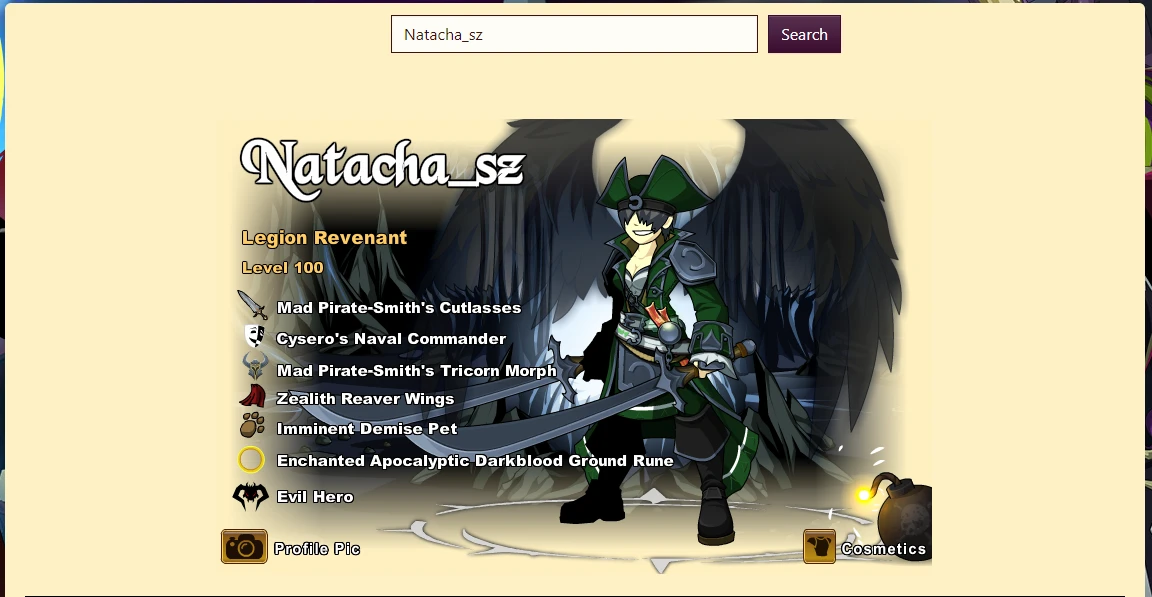The height and width of the screenshot is (597, 1152).
Task: Click the horned helmet icon
Action: [x=255, y=366]
